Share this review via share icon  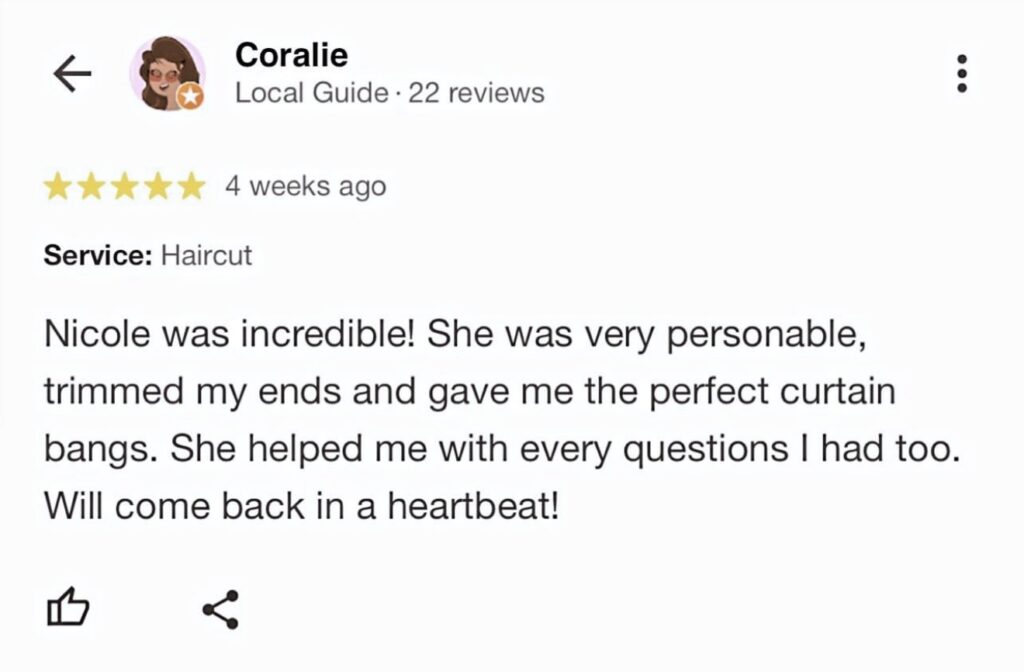coord(220,608)
